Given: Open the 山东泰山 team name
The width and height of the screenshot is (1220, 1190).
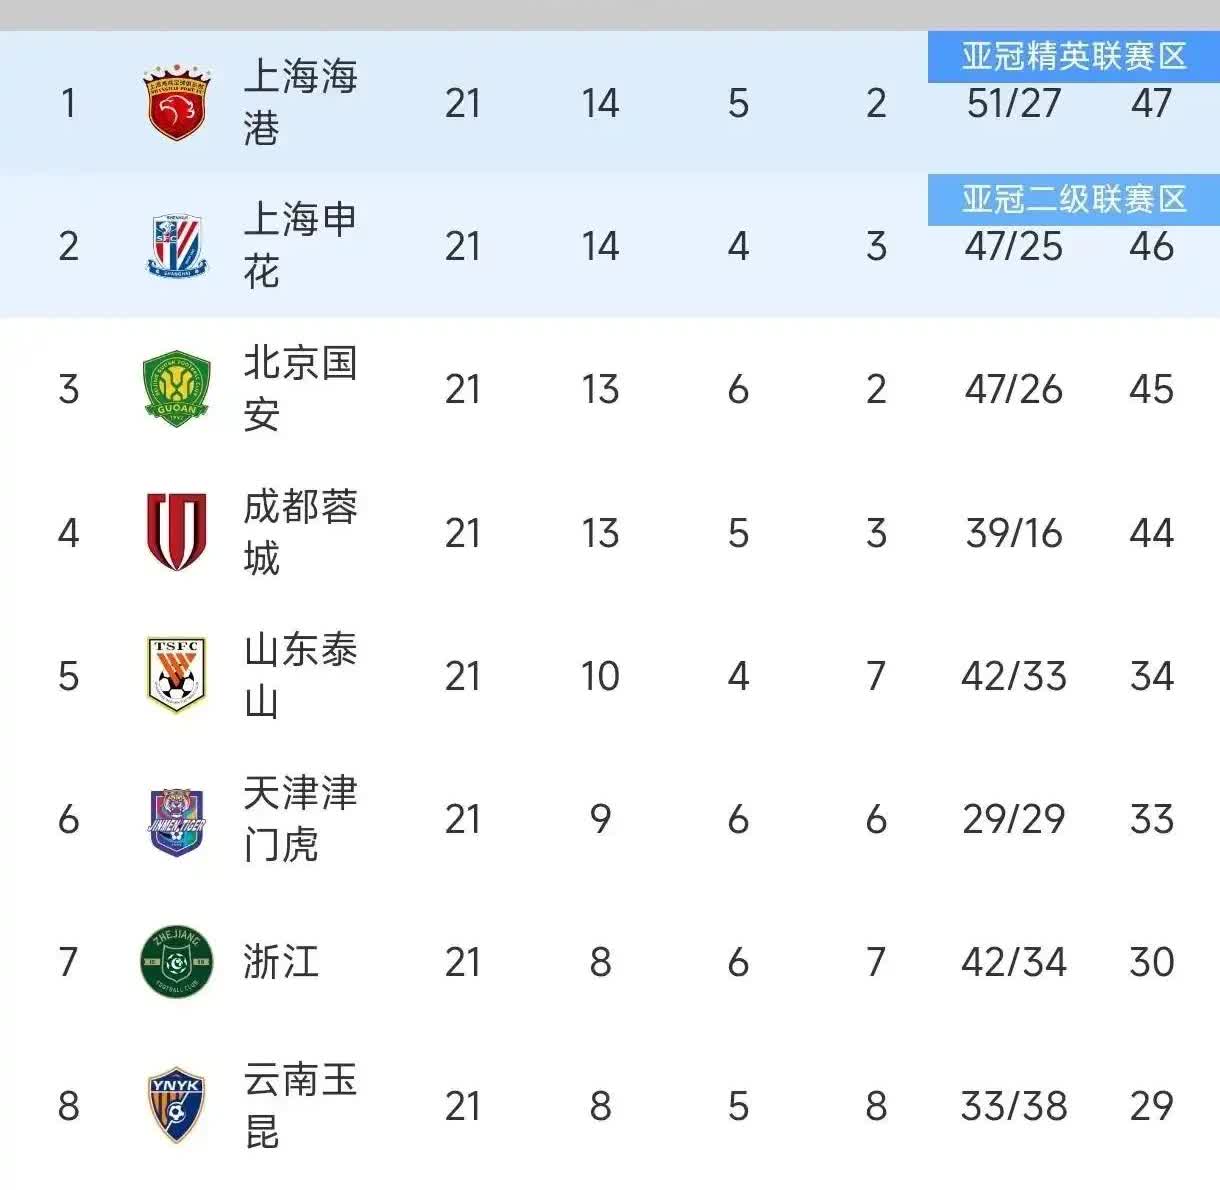Looking at the screenshot, I should click(x=300, y=675).
